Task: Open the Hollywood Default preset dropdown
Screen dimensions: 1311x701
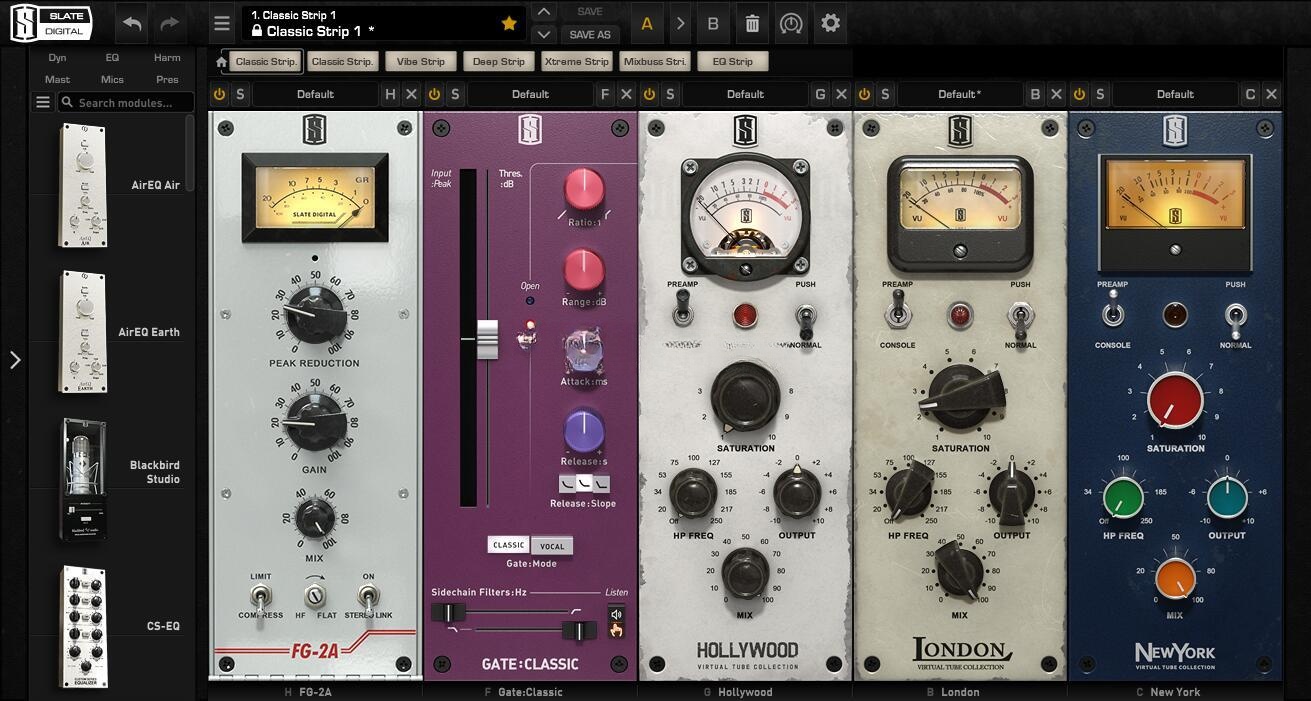Action: [745, 94]
